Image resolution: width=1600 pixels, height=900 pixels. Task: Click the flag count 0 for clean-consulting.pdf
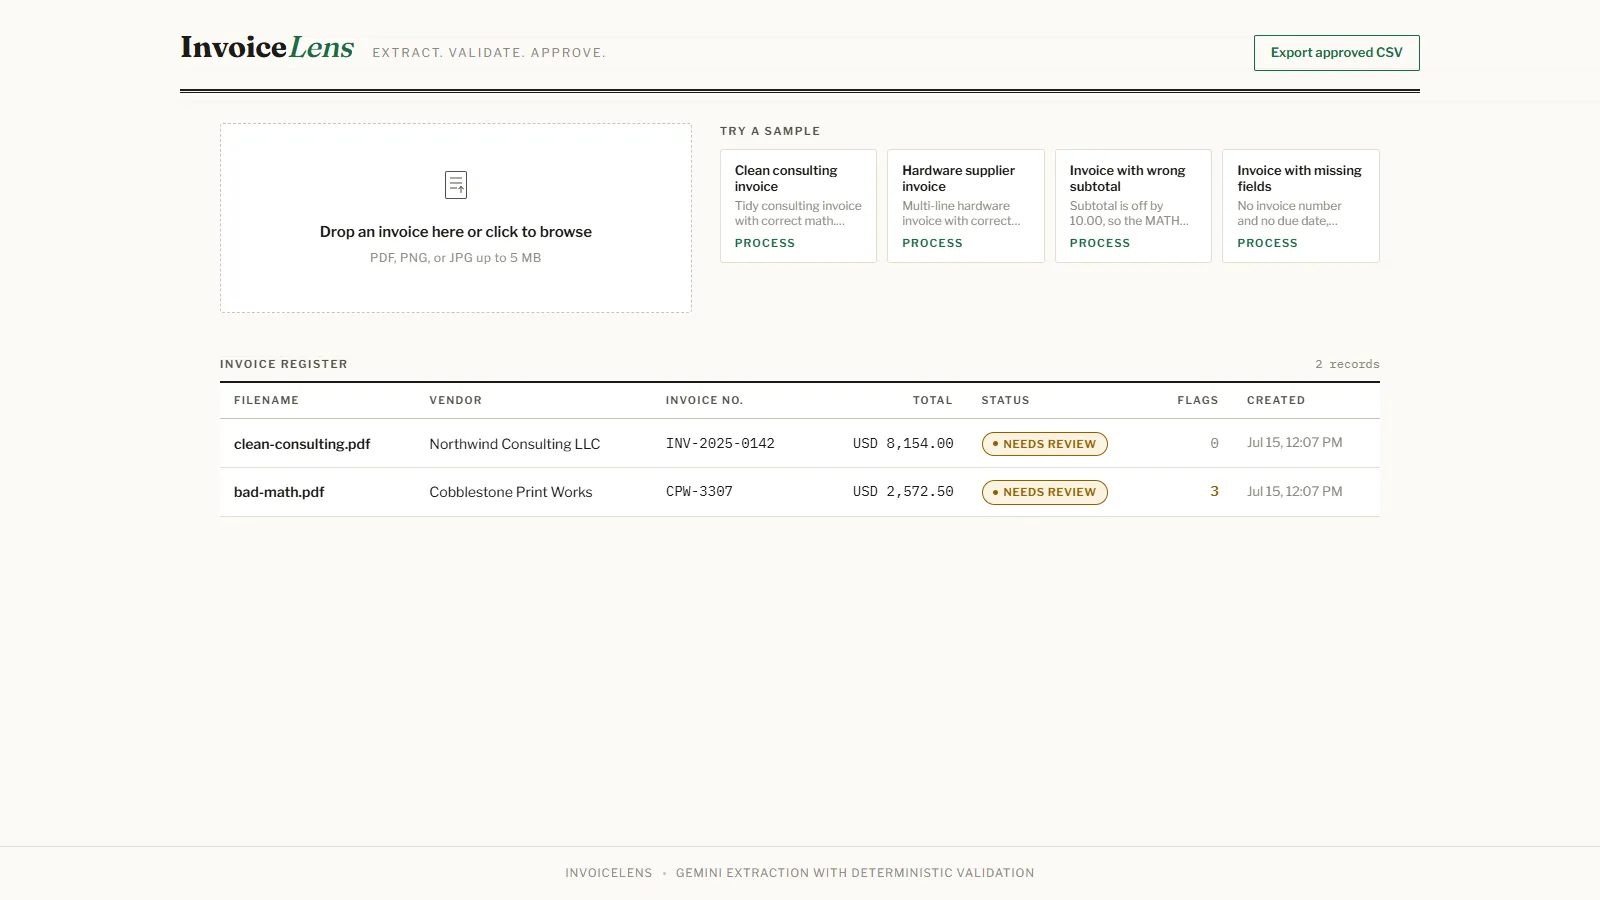[x=1214, y=444]
